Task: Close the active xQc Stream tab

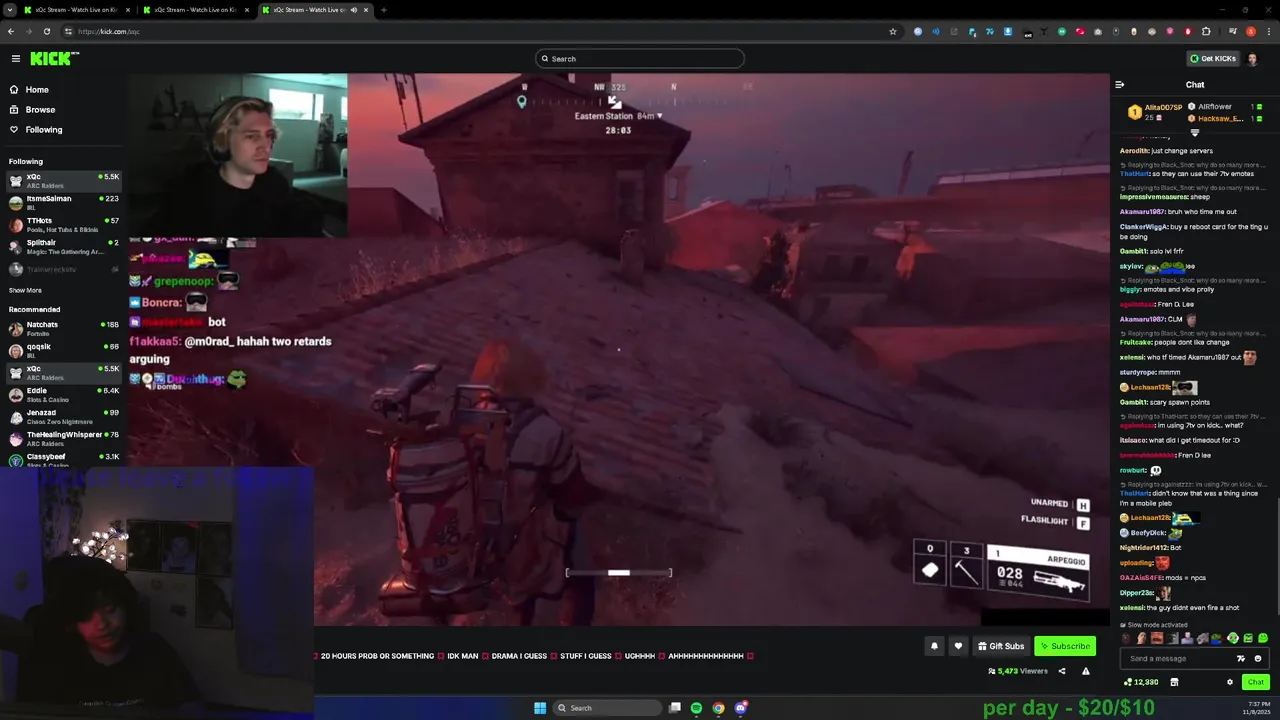Action: click(367, 10)
